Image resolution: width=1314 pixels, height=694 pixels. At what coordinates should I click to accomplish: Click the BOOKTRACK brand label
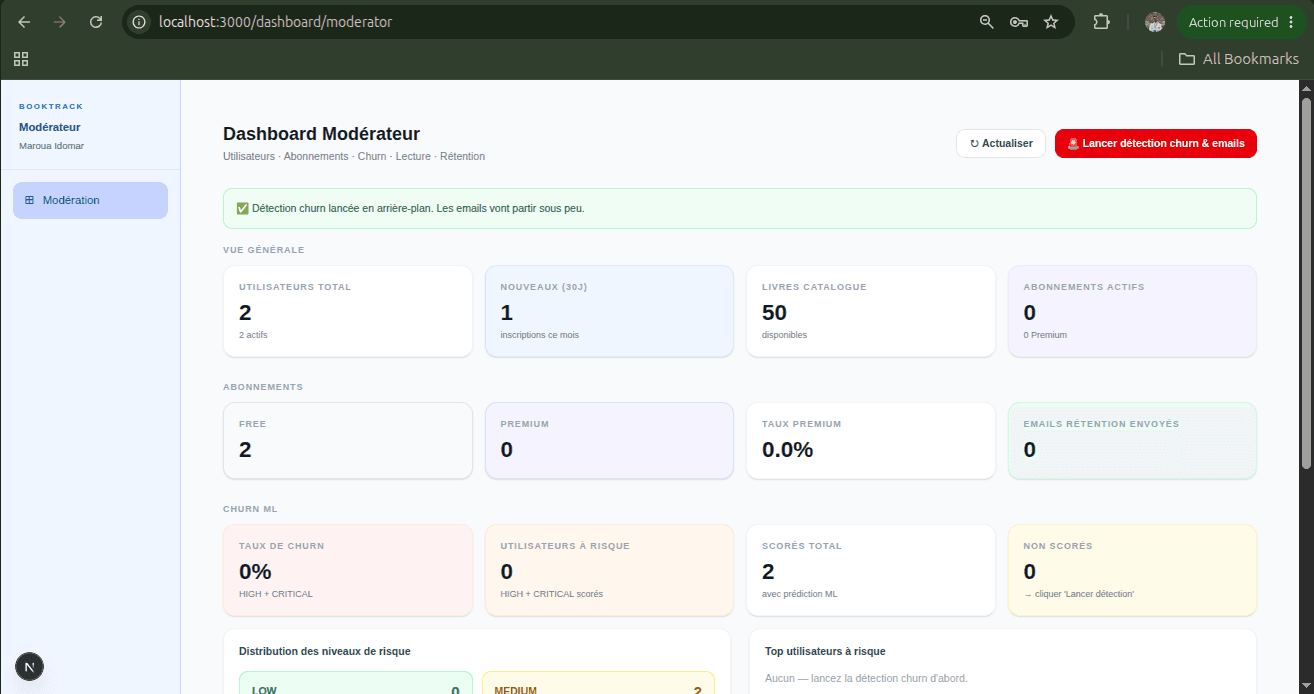51,106
